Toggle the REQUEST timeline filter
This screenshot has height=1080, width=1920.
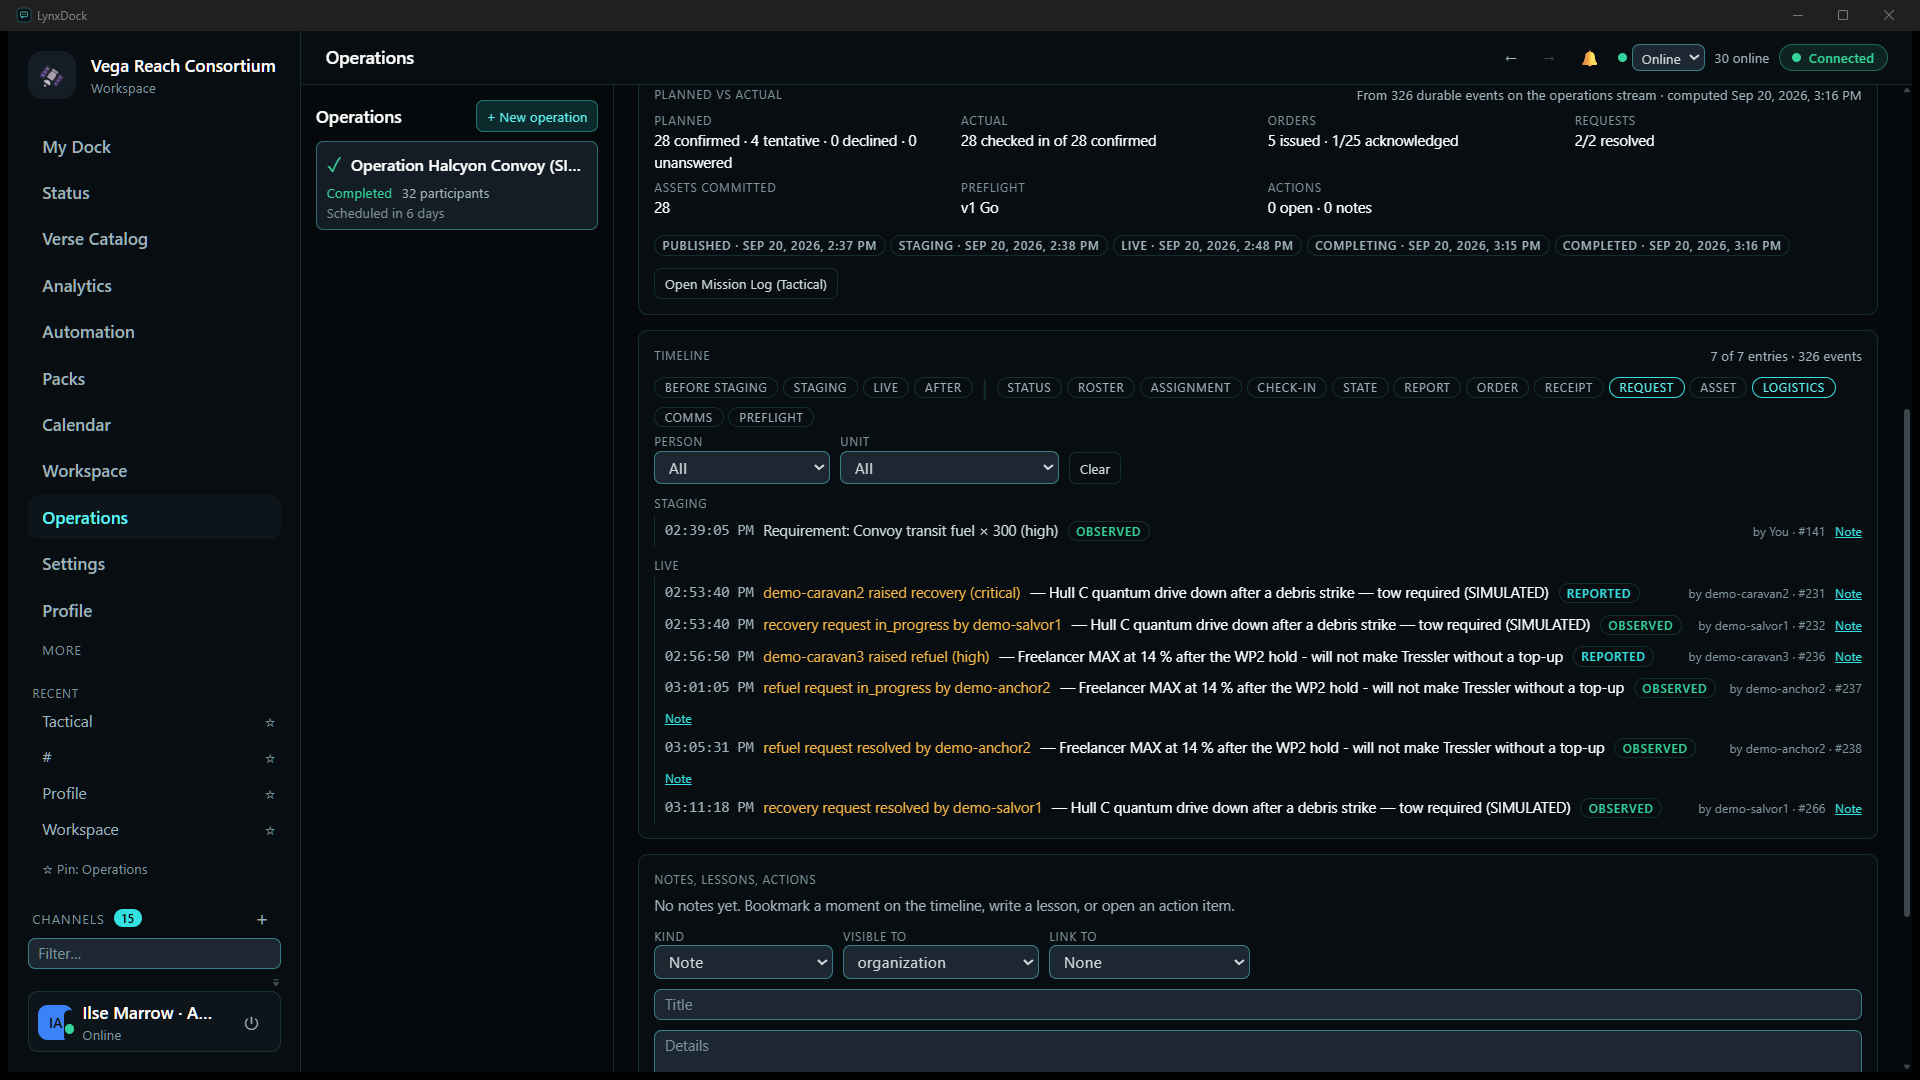[x=1646, y=388]
